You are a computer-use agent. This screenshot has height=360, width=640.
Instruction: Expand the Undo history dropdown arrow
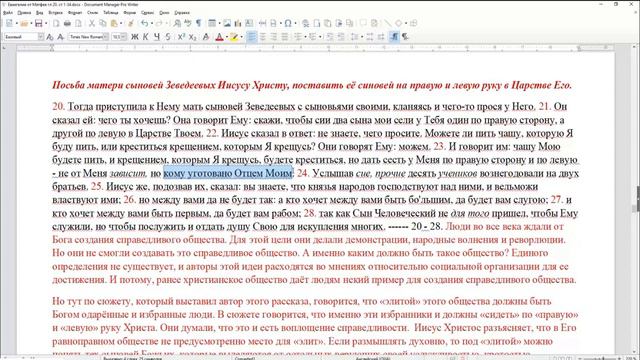pos(151,24)
